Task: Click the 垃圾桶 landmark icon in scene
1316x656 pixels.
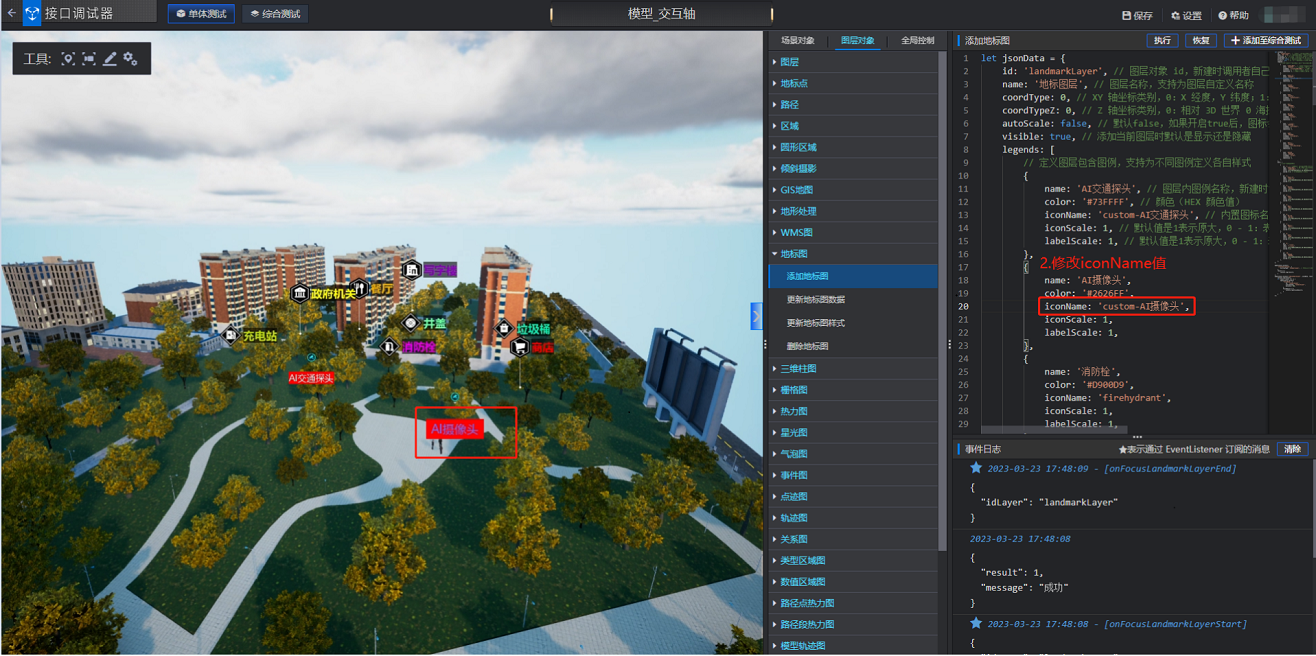Action: (504, 329)
